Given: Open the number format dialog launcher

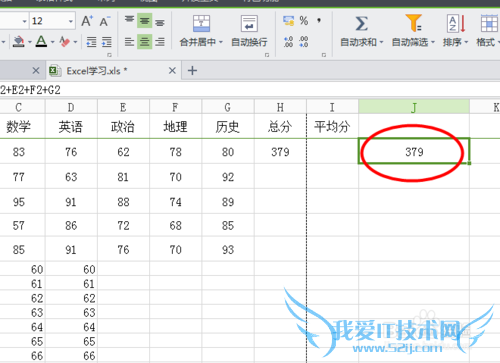Looking at the screenshot, I should tap(324, 55).
